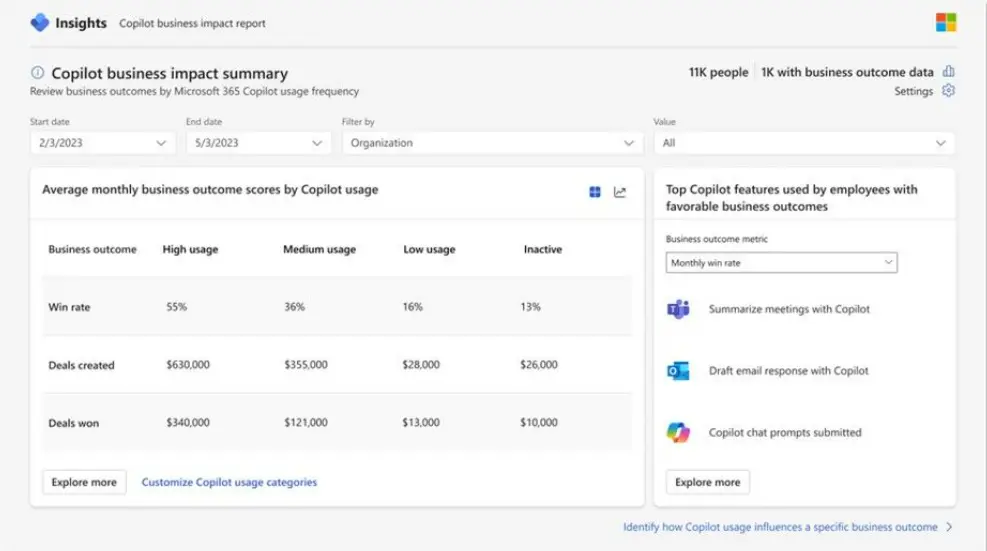Click the $26,000 deals created cell

tap(539, 365)
